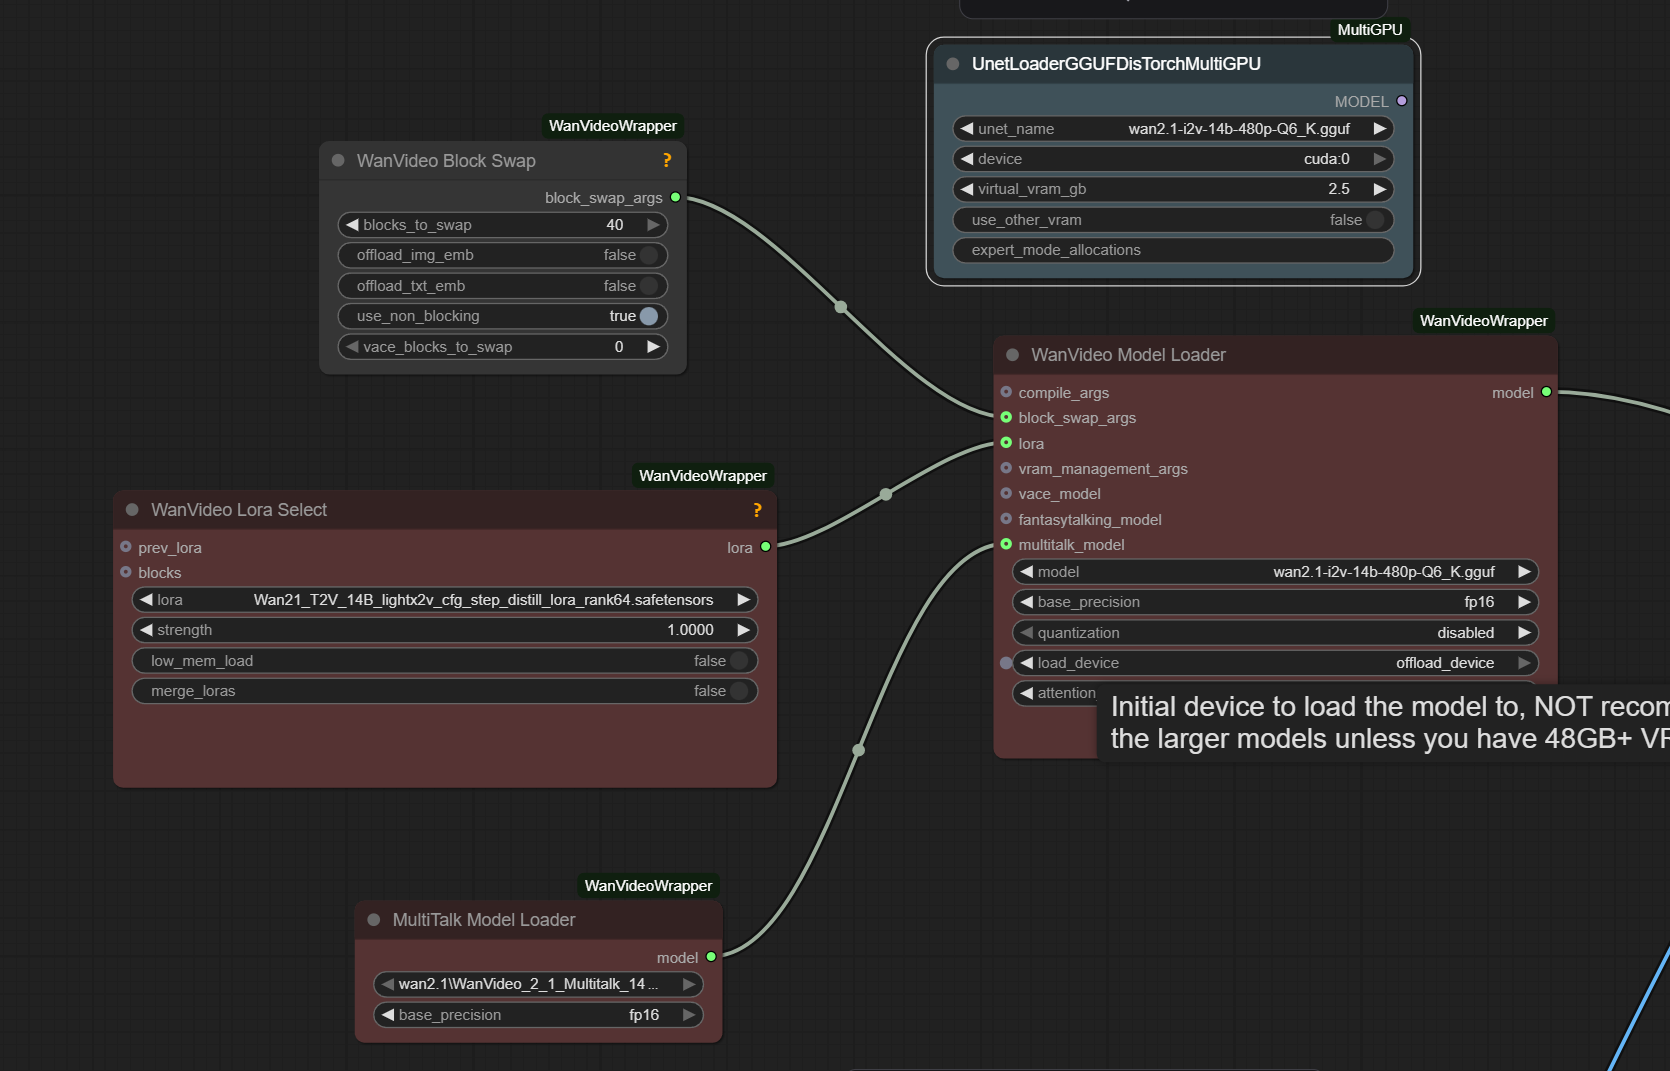The height and width of the screenshot is (1071, 1670).
Task: Click the vace_model input socket
Action: tap(1006, 493)
